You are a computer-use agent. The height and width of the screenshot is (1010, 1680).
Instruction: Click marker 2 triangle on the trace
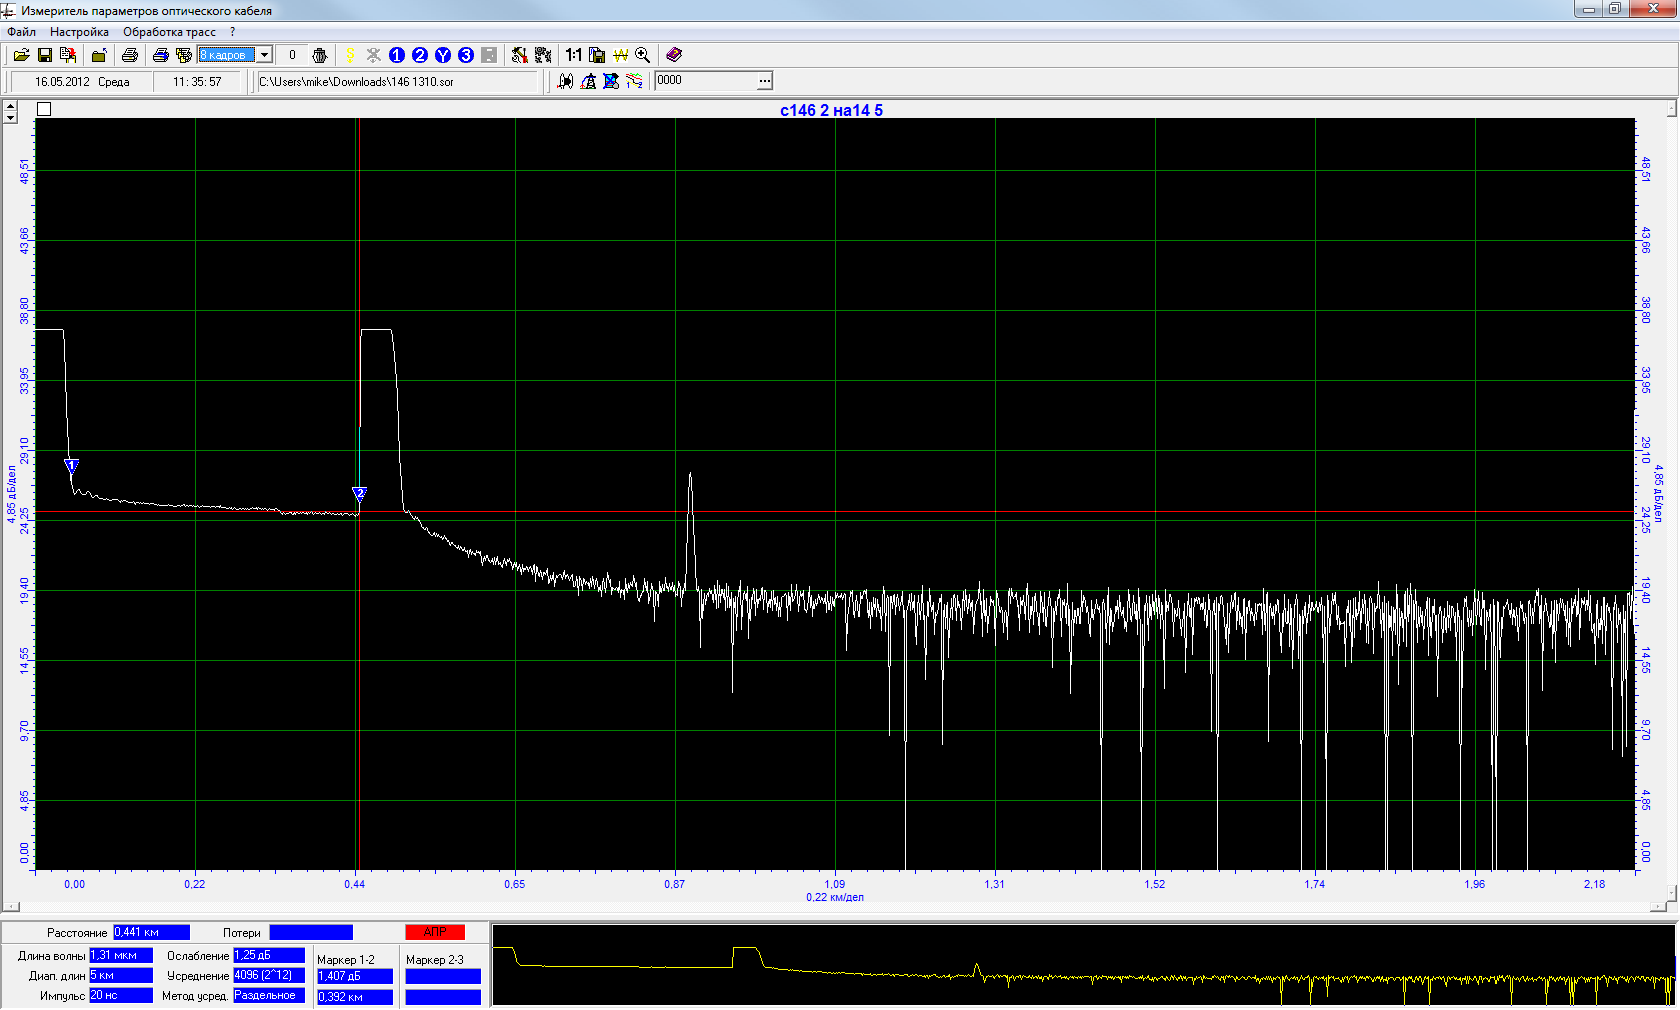(360, 493)
